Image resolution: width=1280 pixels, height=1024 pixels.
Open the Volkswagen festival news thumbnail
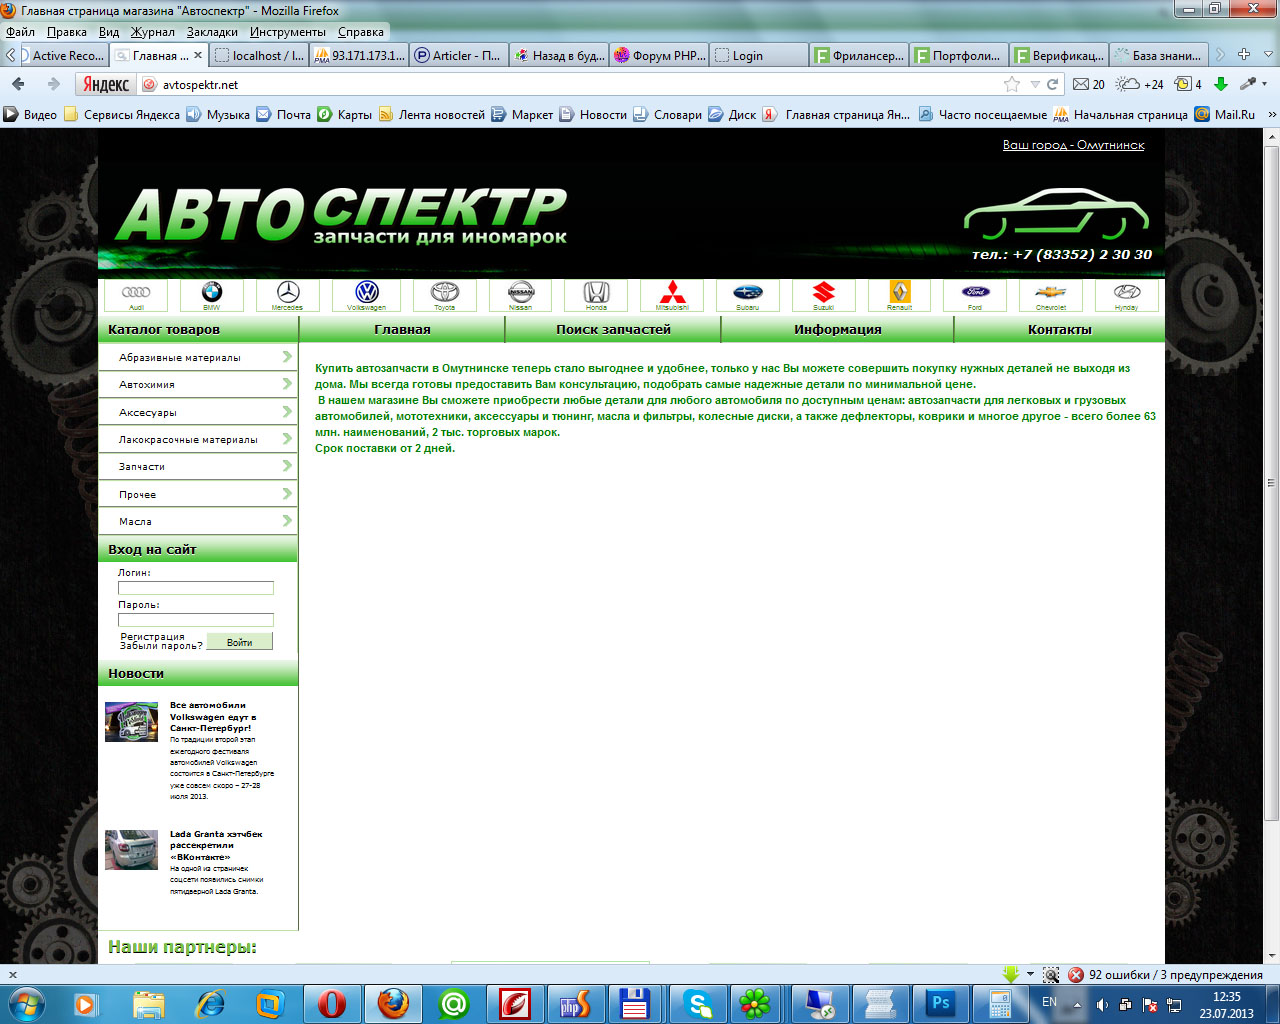point(131,722)
